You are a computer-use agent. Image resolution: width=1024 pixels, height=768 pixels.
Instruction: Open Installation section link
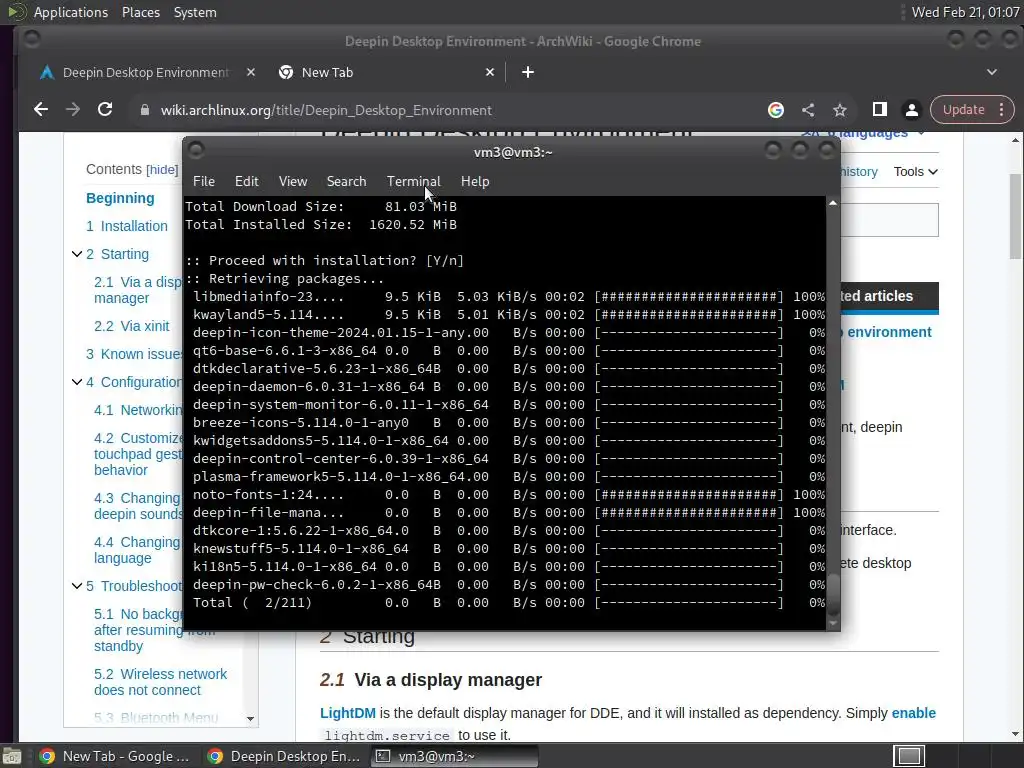[127, 226]
